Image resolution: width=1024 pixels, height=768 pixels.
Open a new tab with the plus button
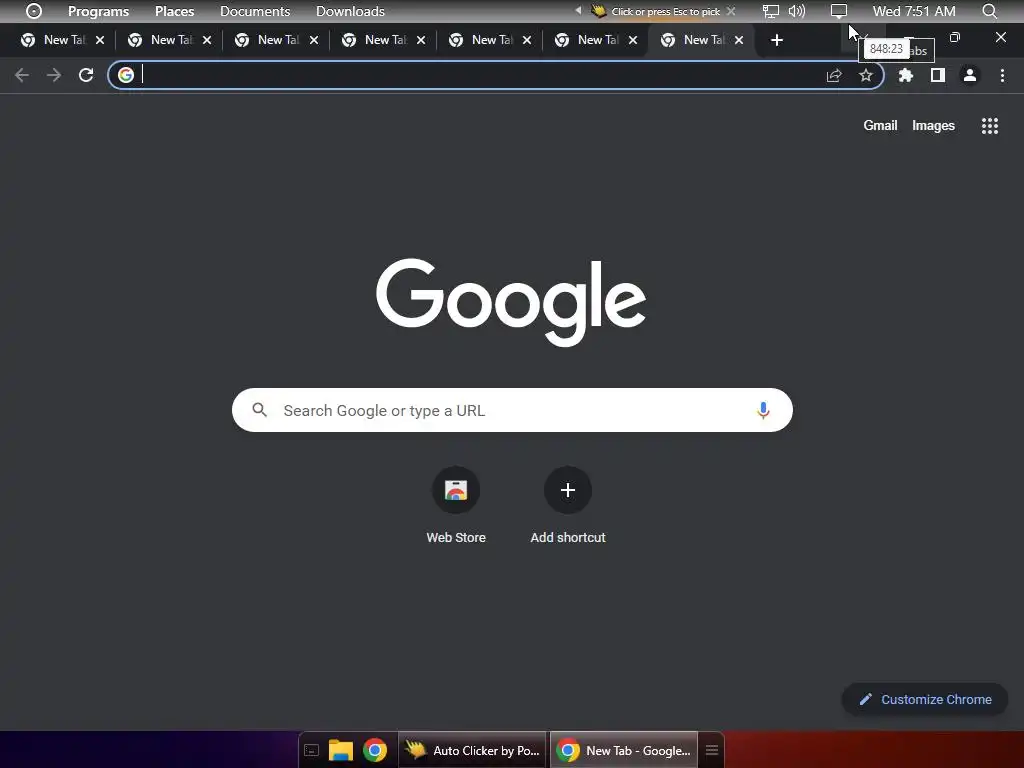coord(776,40)
